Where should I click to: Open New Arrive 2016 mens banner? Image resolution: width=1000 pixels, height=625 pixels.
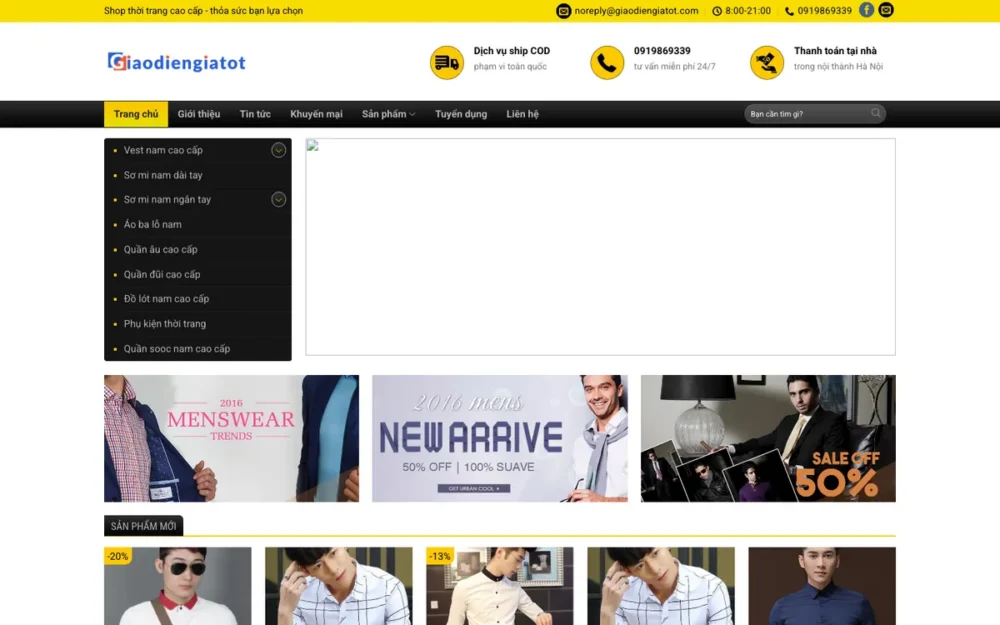(x=500, y=438)
